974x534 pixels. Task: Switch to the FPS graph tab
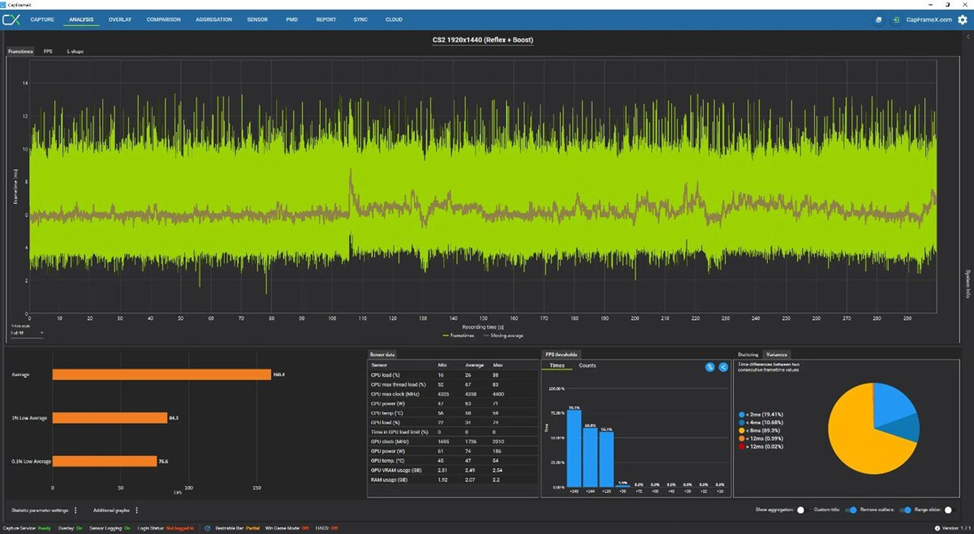point(48,52)
